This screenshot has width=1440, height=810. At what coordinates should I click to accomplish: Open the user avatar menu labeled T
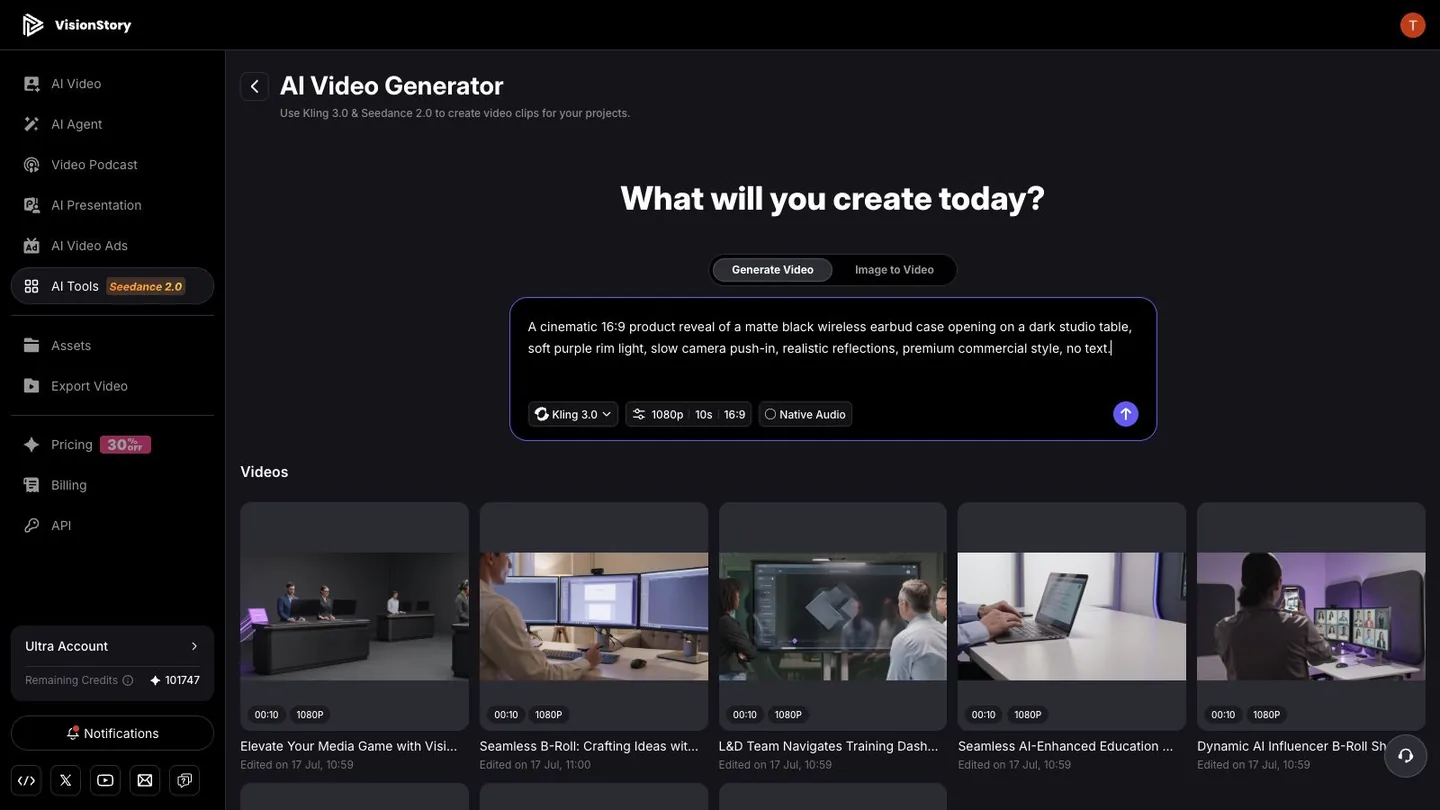point(1412,25)
